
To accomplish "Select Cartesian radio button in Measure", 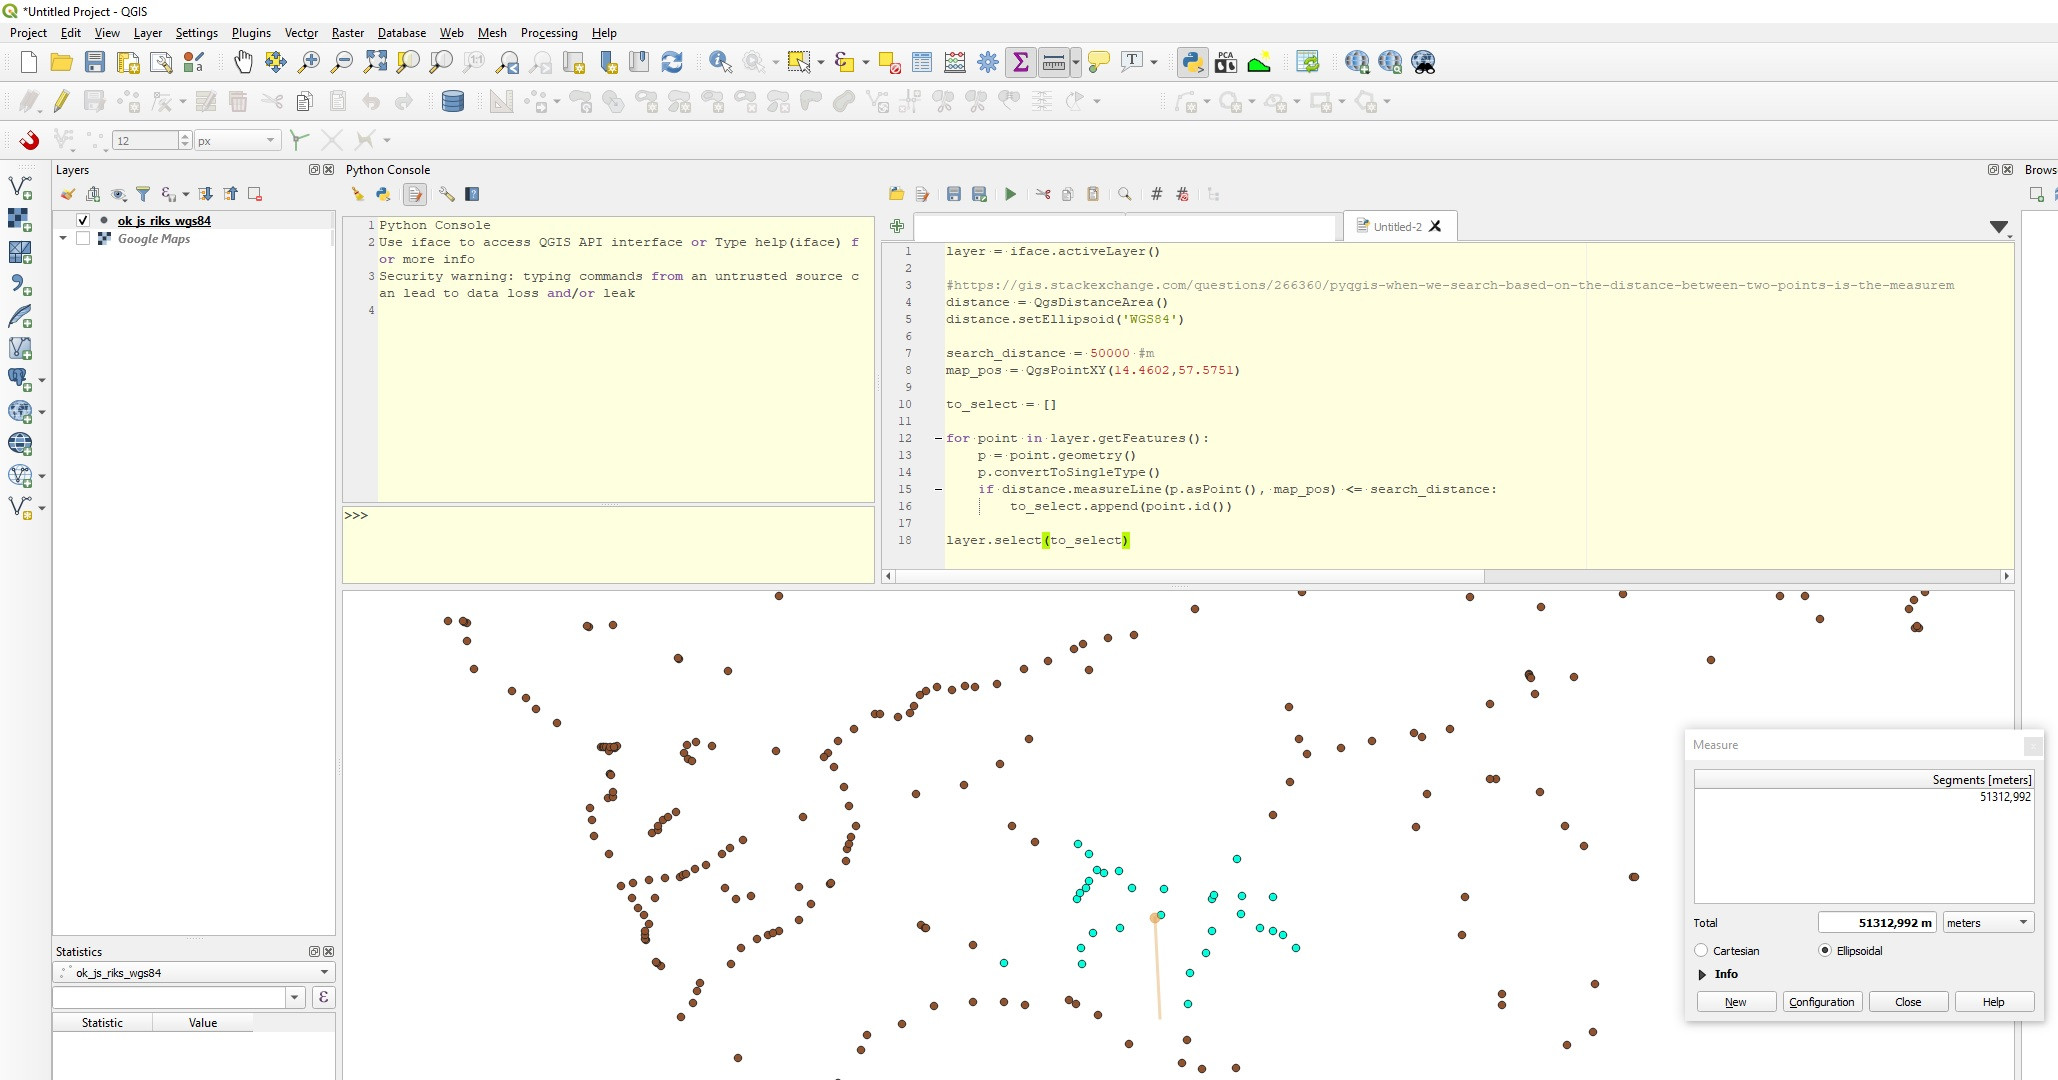I will (1701, 951).
